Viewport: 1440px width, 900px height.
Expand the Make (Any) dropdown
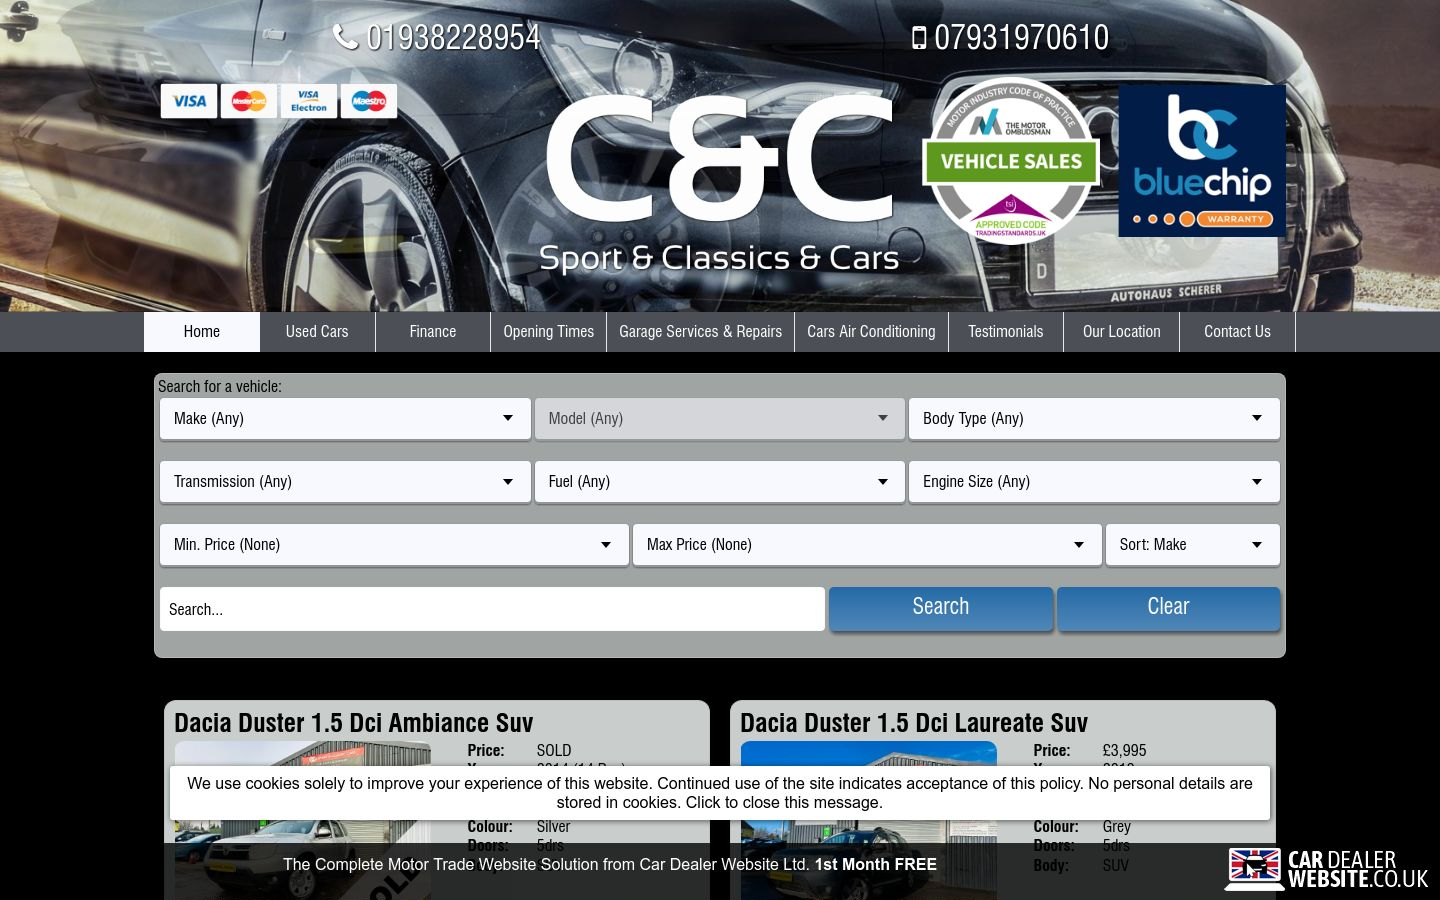pos(345,419)
